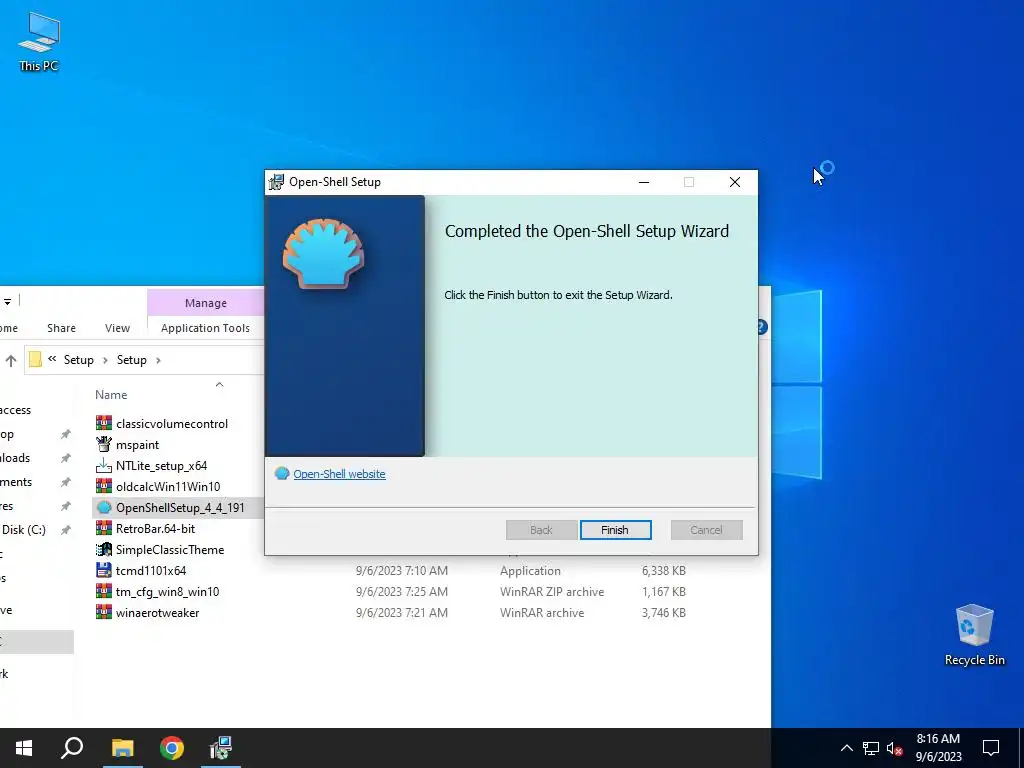
Task: Open the Manage ribbon tab in Explorer
Action: (x=206, y=303)
